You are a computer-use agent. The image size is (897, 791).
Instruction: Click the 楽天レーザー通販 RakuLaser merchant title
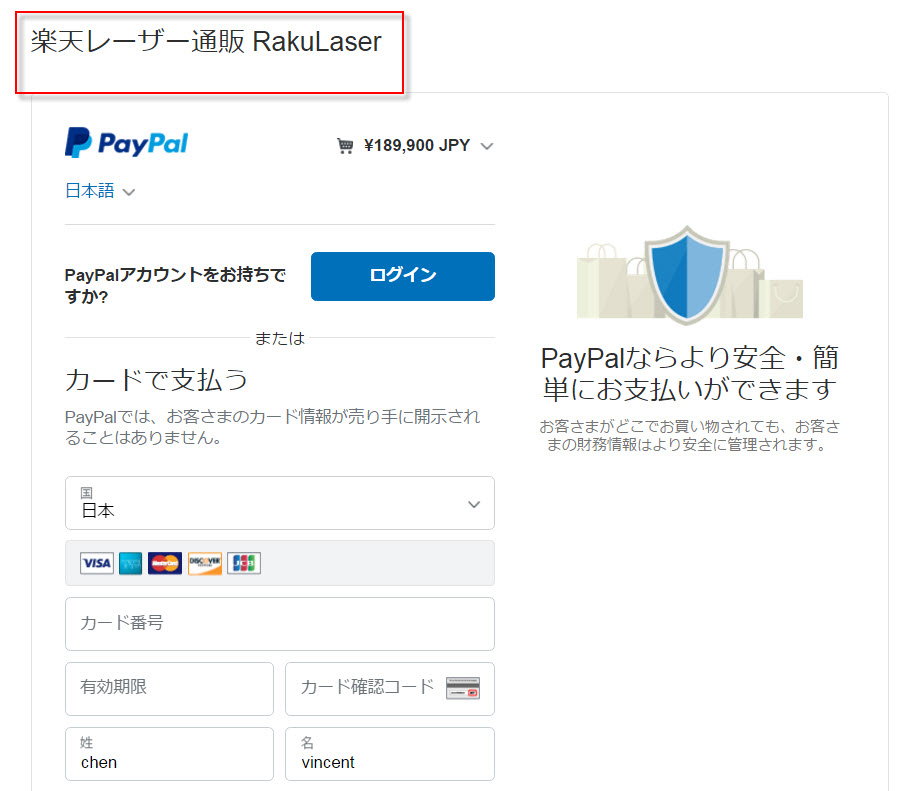(x=206, y=42)
